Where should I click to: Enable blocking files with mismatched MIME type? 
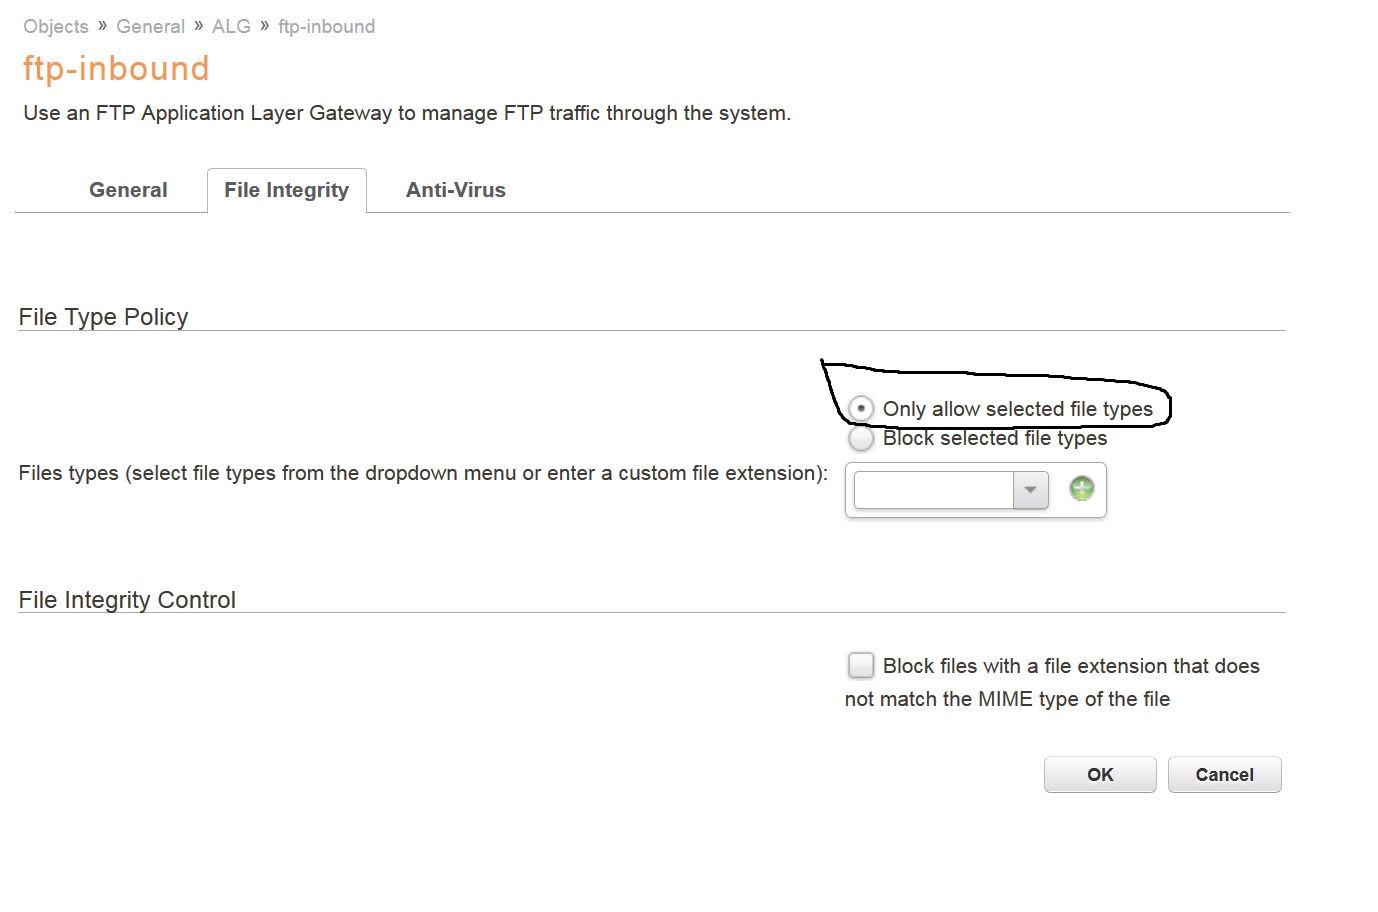click(860, 665)
